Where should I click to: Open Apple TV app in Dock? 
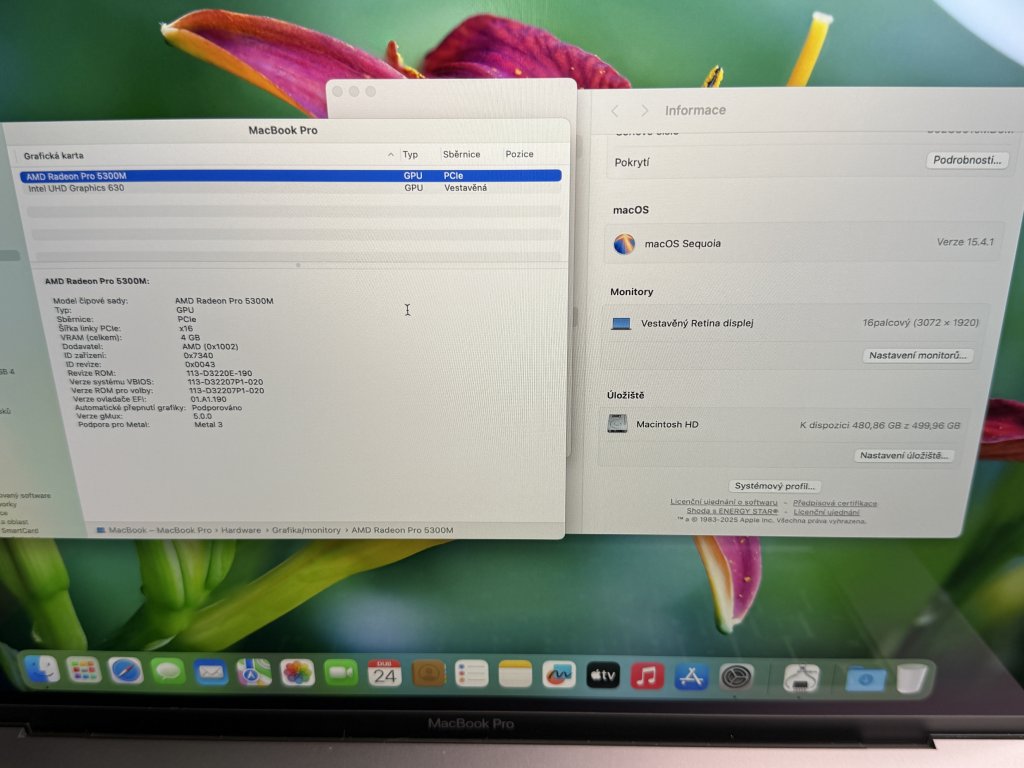[x=603, y=676]
